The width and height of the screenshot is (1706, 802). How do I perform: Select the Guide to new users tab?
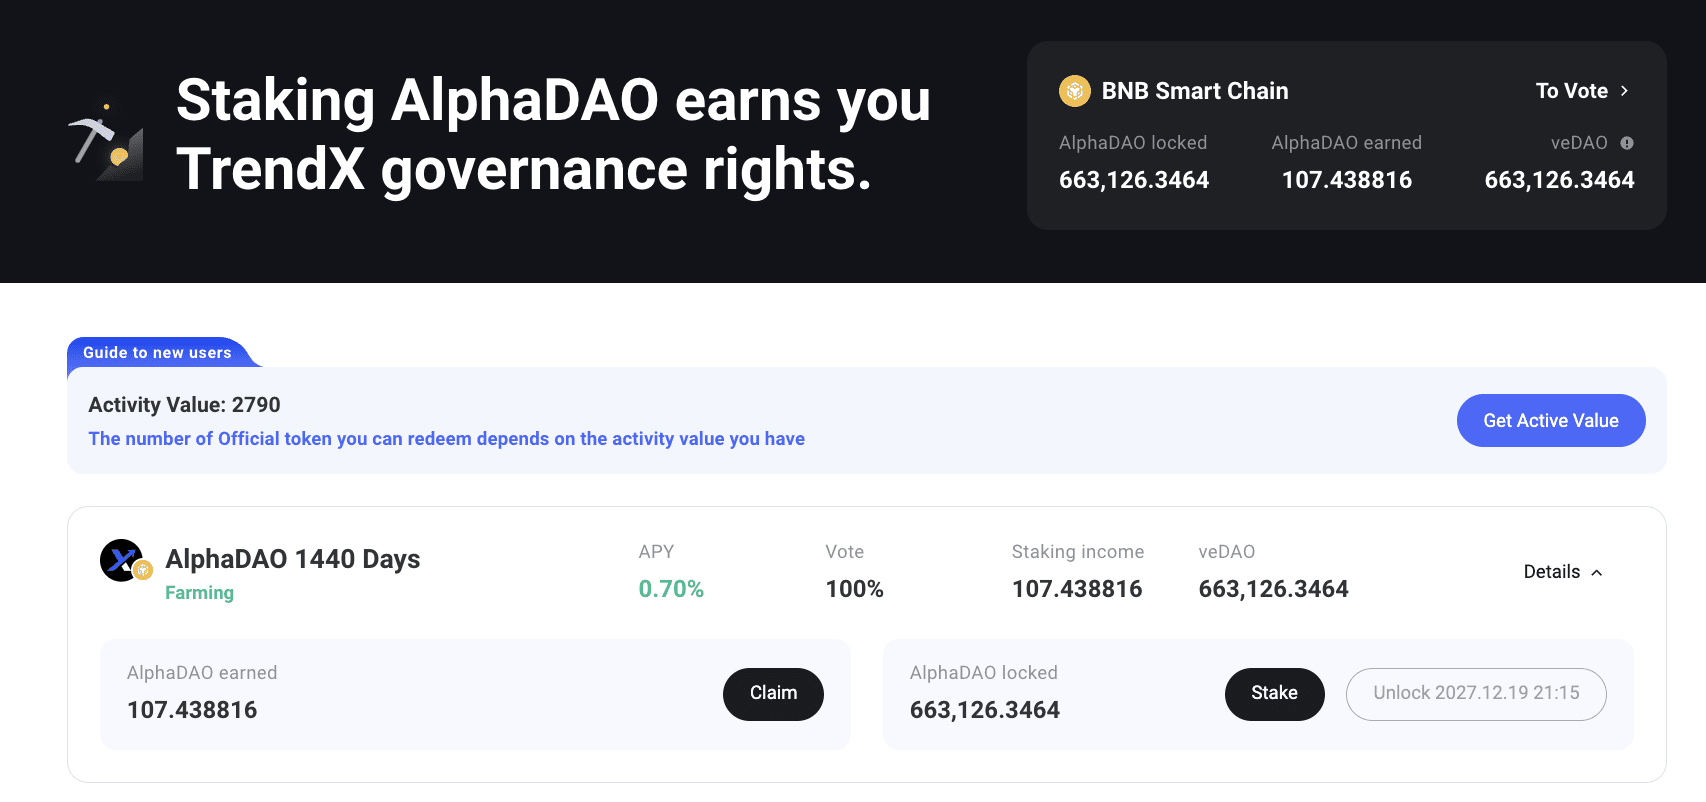click(x=157, y=353)
